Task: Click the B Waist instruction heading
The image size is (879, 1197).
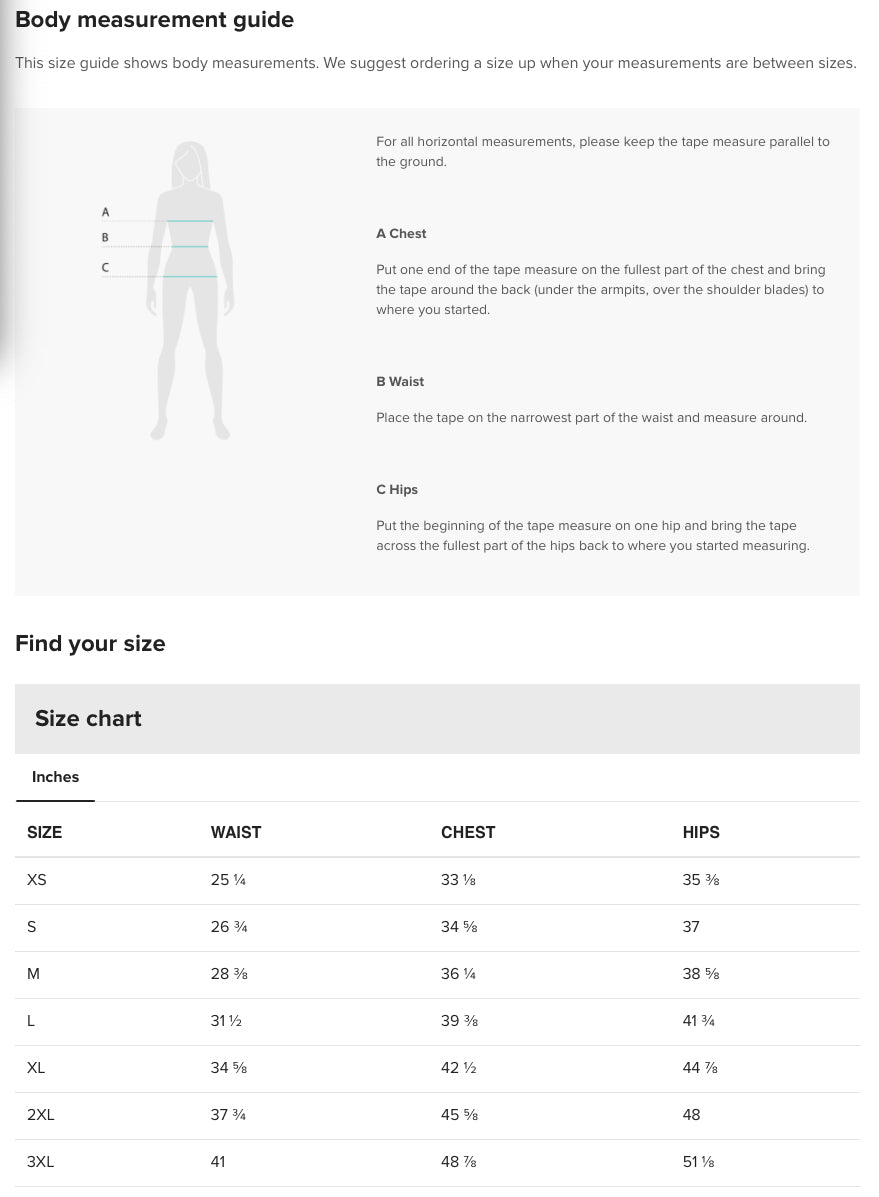Action: 400,382
